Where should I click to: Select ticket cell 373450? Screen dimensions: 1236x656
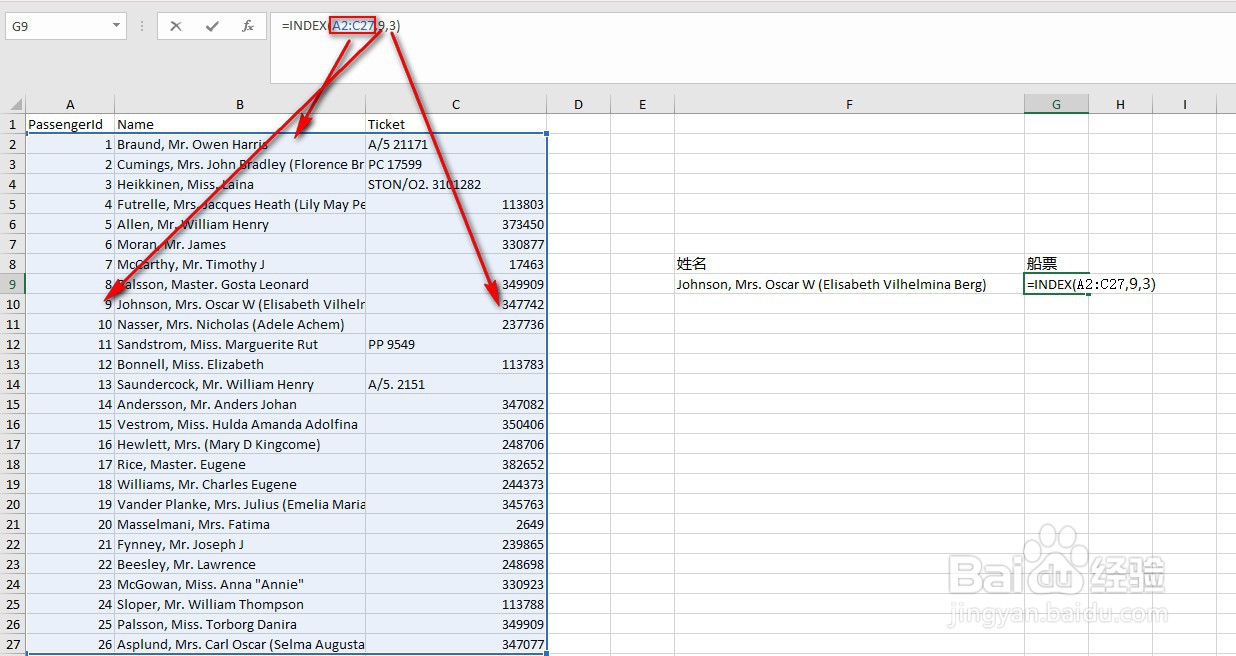click(456, 224)
